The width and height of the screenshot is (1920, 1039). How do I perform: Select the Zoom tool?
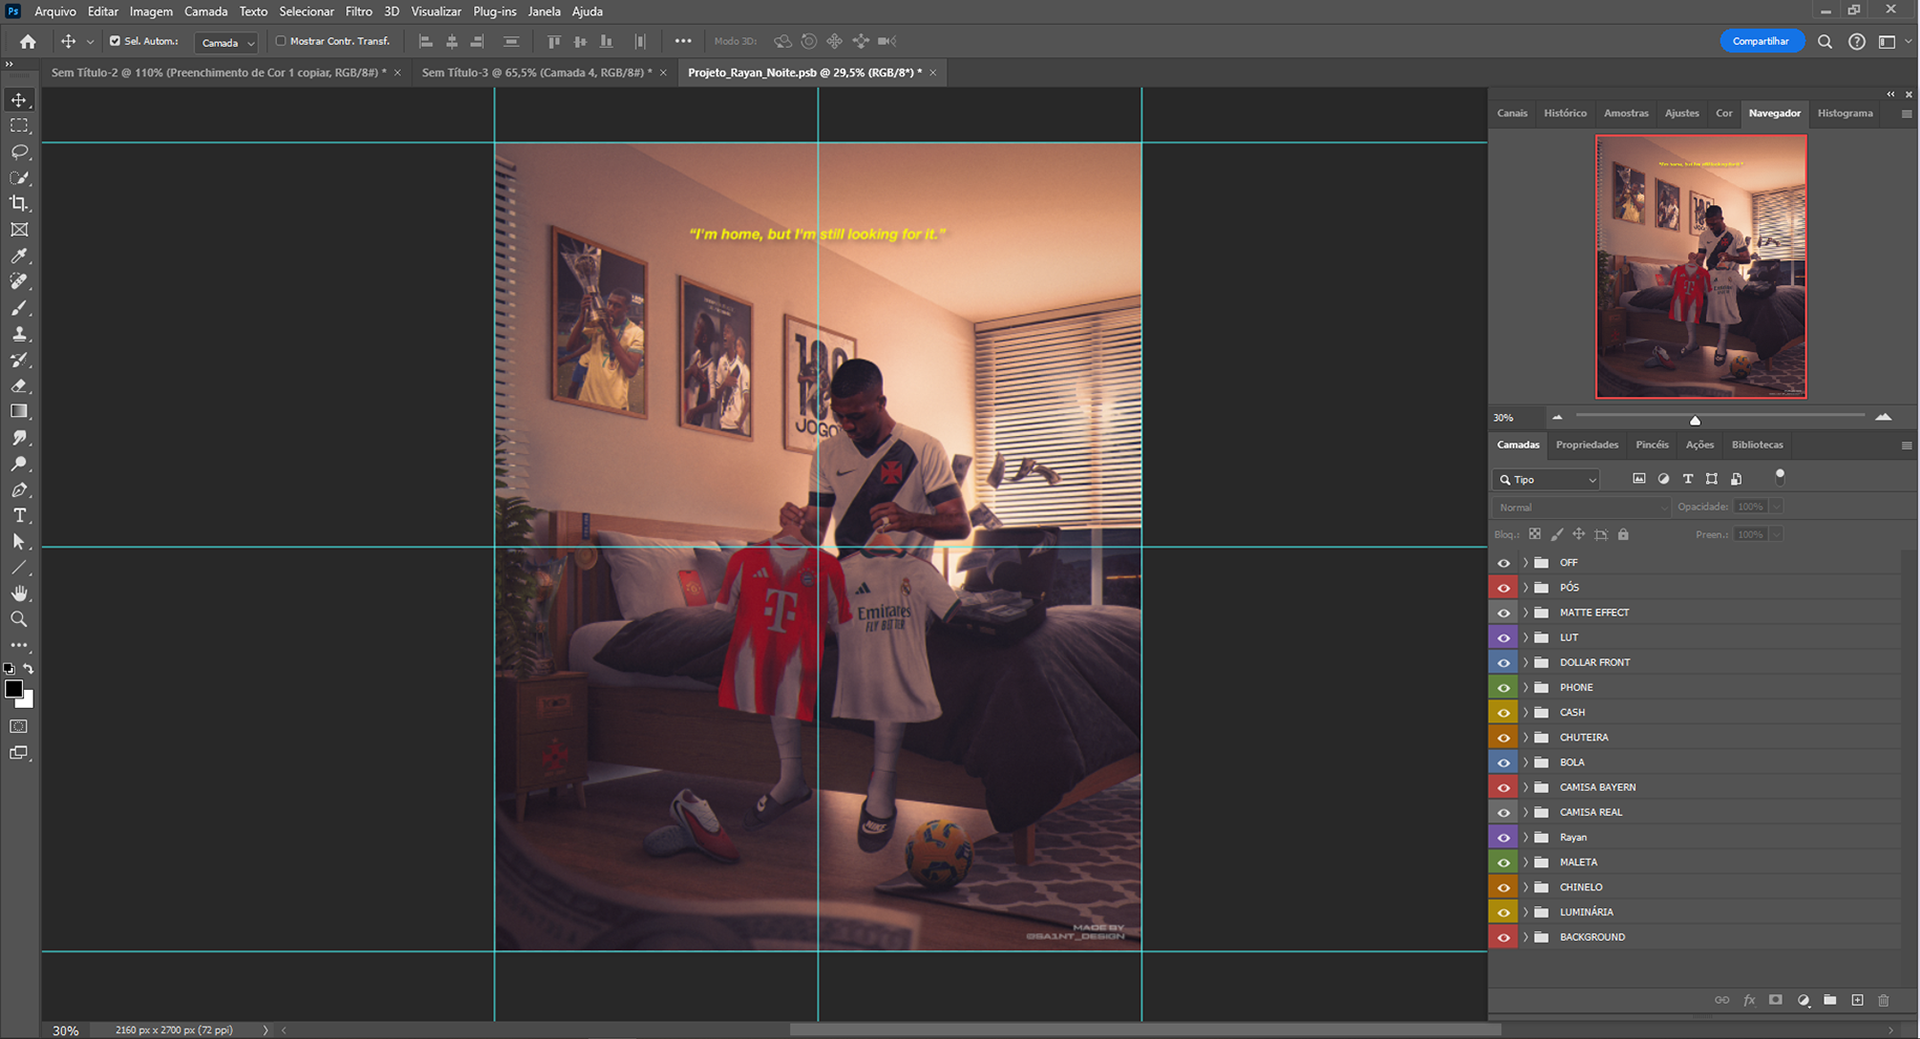19,620
